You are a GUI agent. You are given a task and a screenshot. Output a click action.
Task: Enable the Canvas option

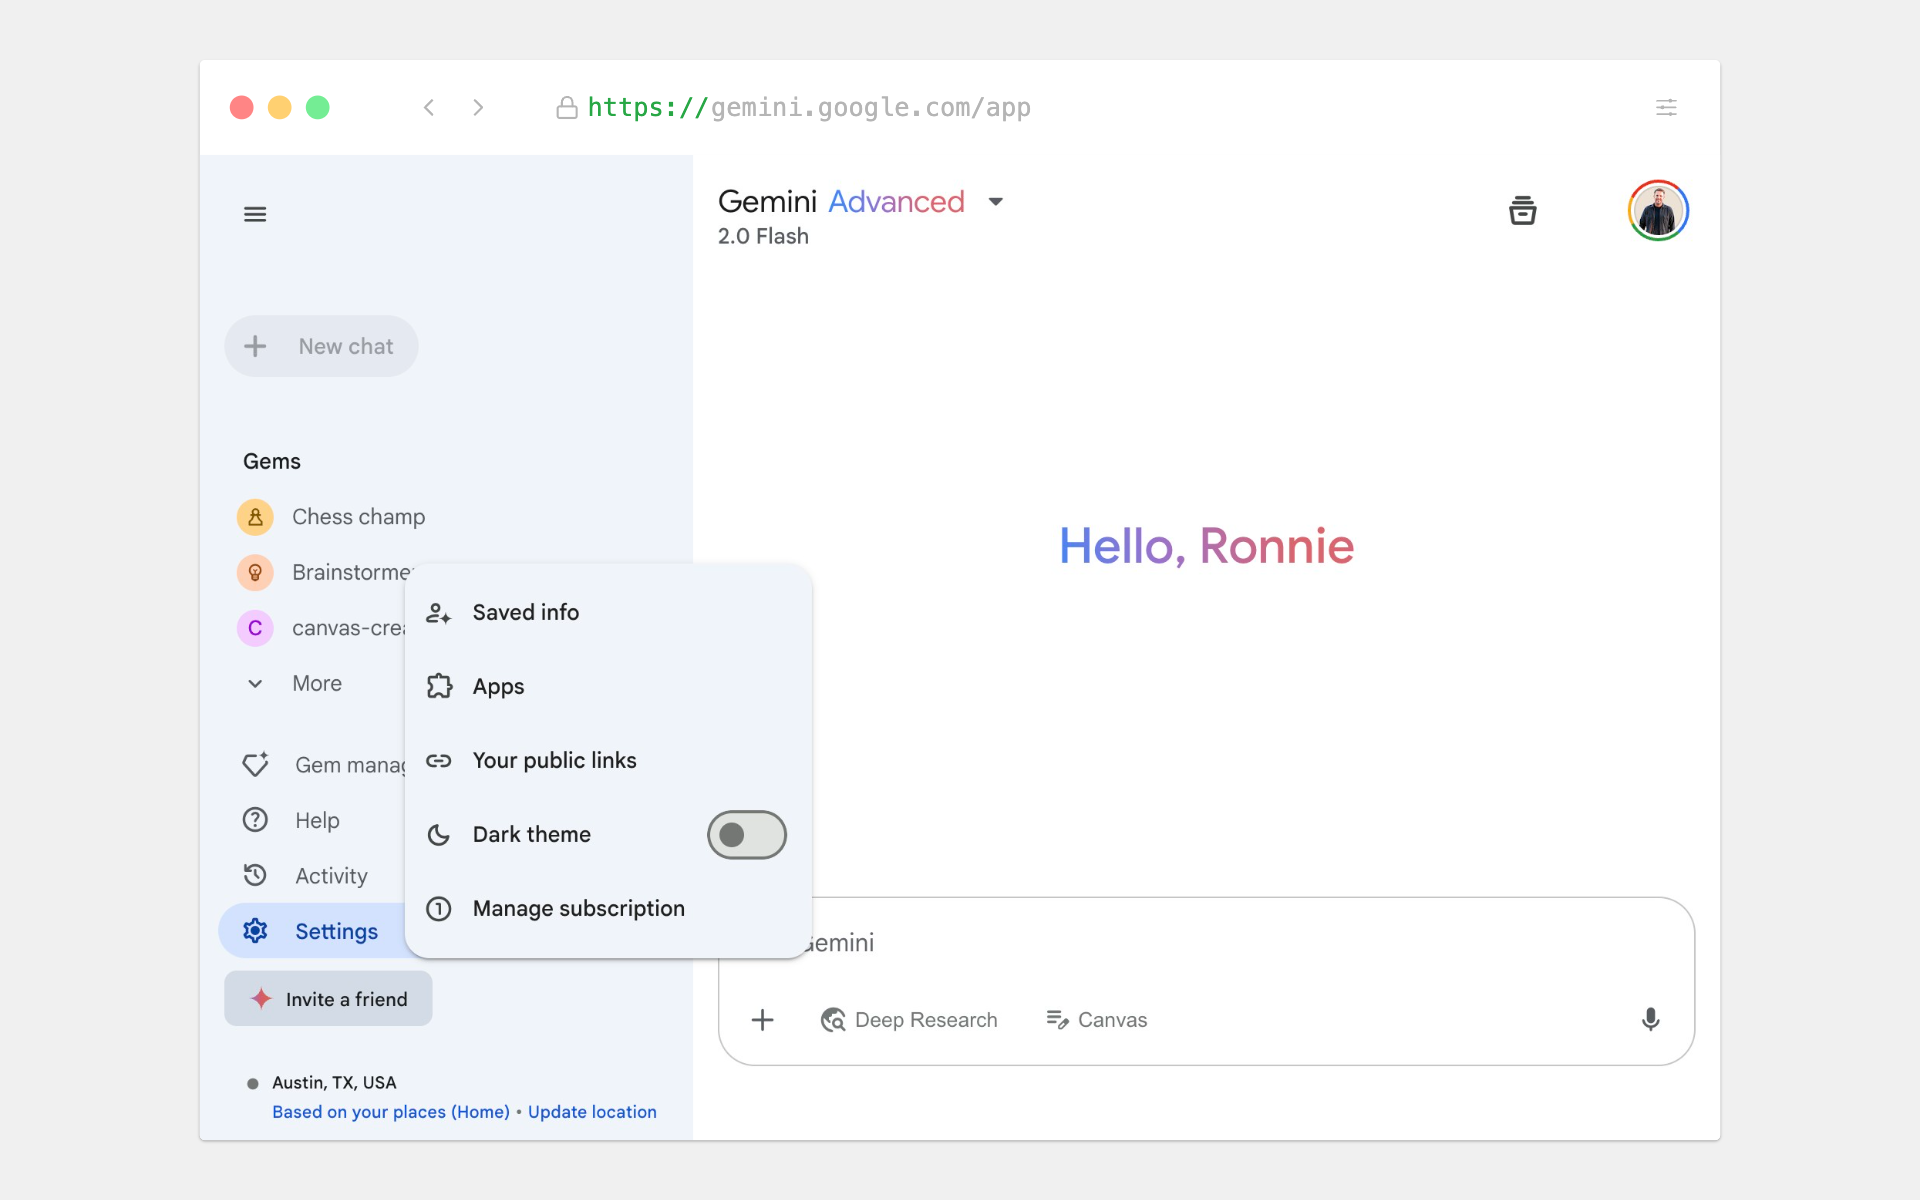(x=1096, y=1020)
